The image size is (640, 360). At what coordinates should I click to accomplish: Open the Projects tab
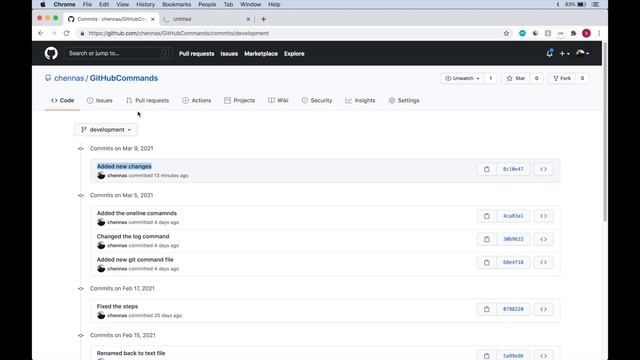pos(240,100)
